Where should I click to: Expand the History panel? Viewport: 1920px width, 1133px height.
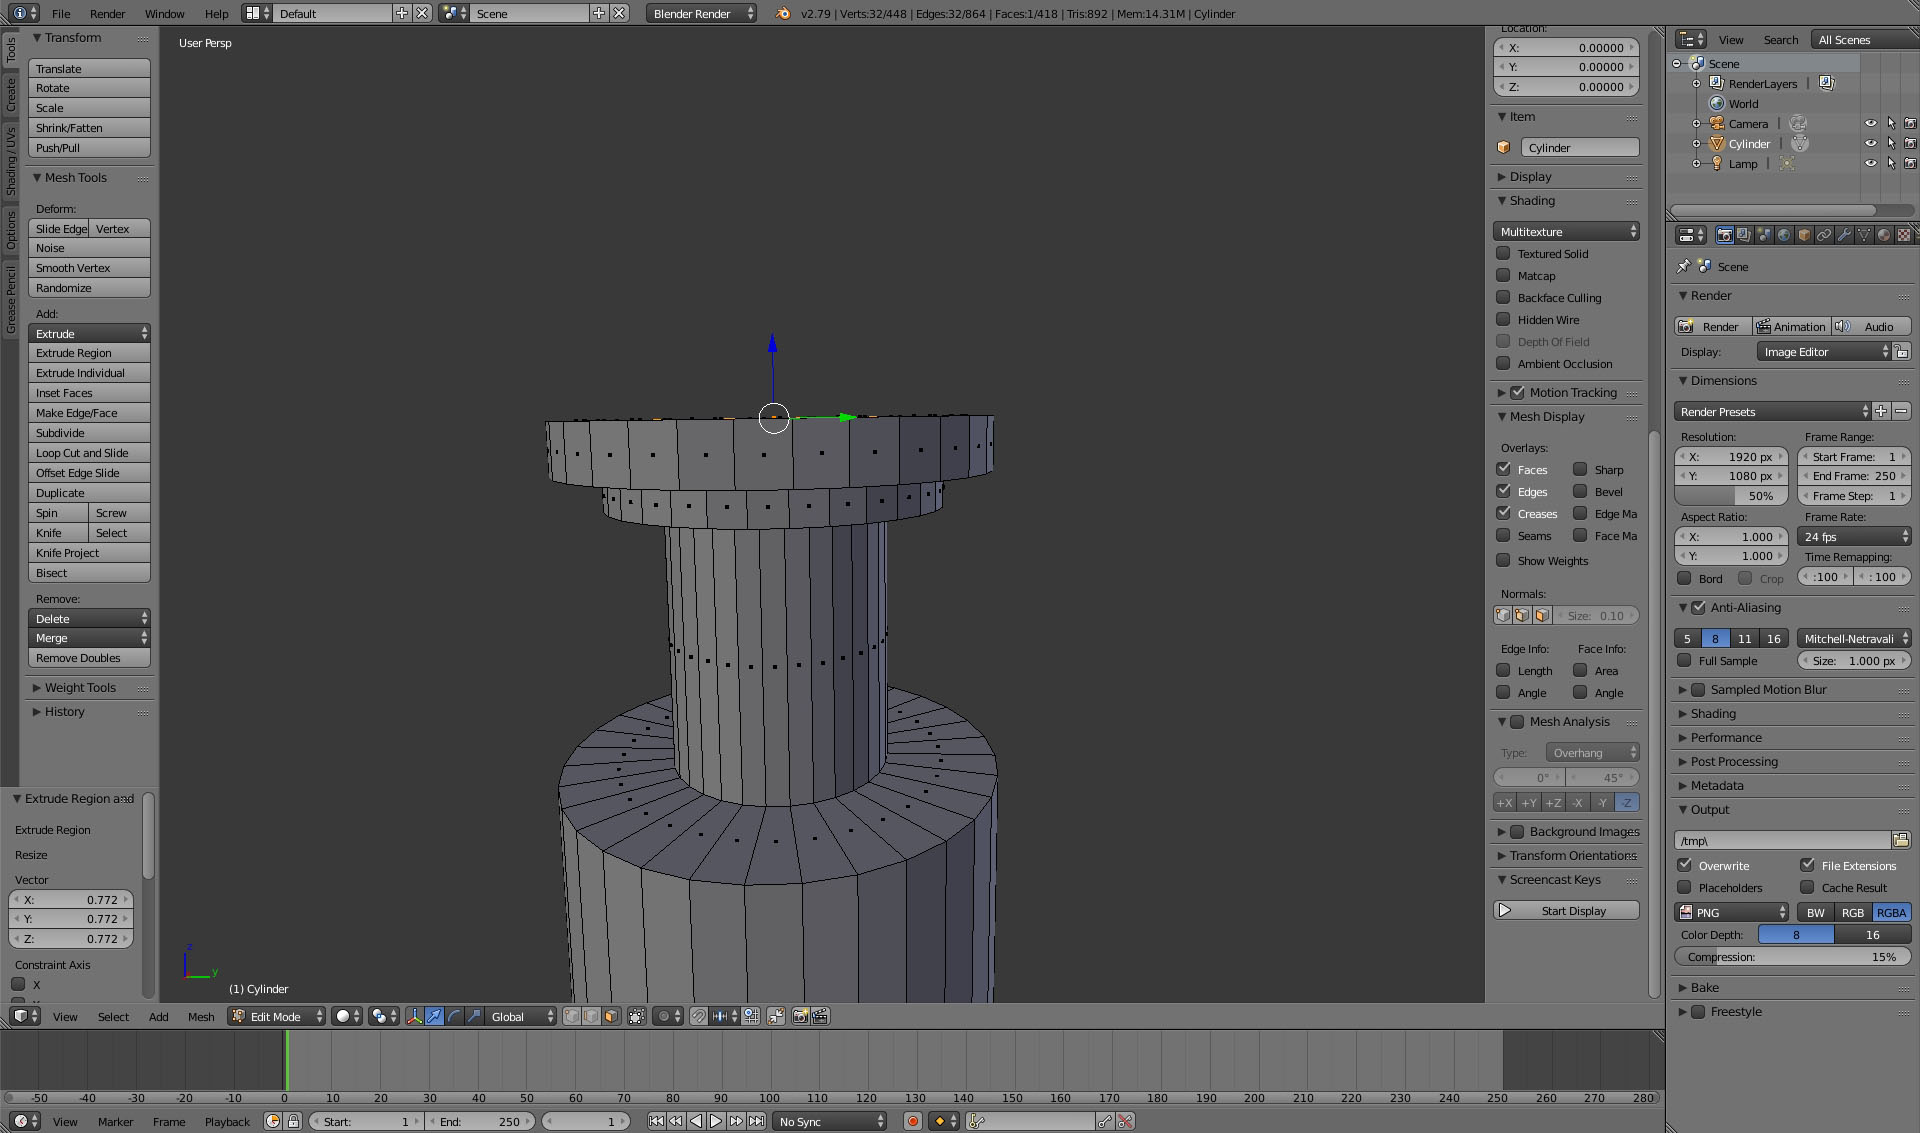tap(64, 711)
